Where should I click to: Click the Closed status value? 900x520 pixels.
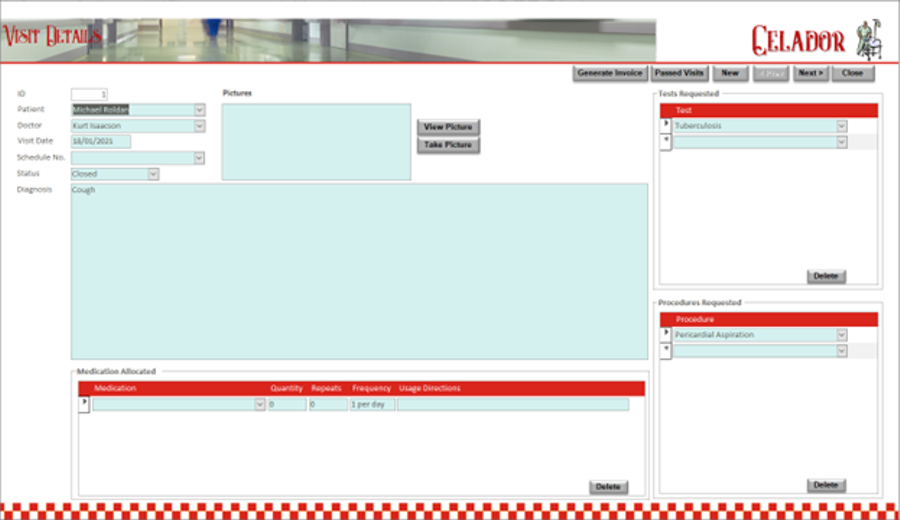pyautogui.click(x=84, y=174)
